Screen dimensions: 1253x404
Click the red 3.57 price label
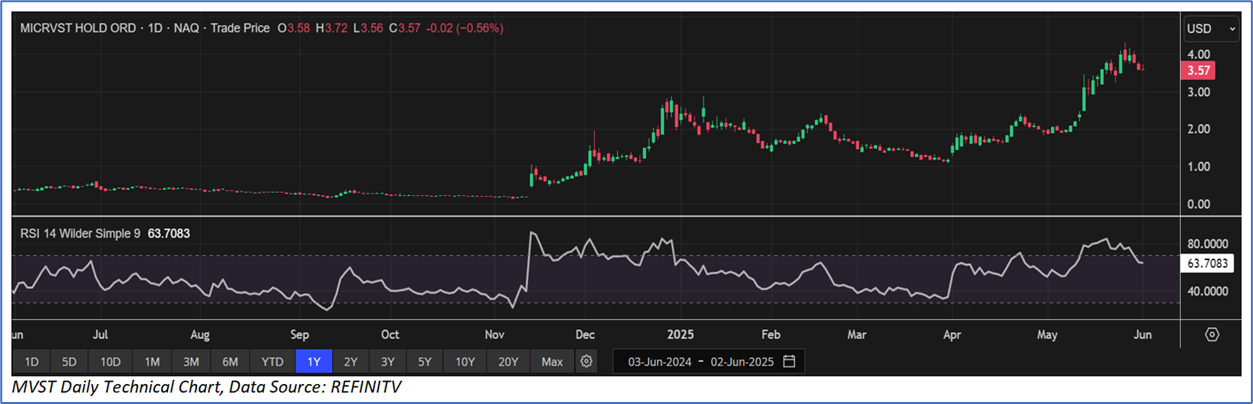[1196, 70]
